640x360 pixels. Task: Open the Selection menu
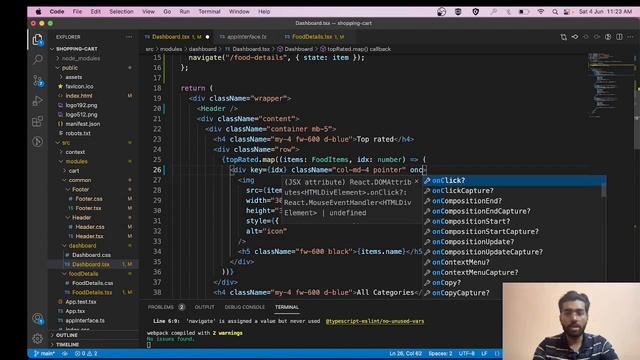pyautogui.click(x=121, y=12)
